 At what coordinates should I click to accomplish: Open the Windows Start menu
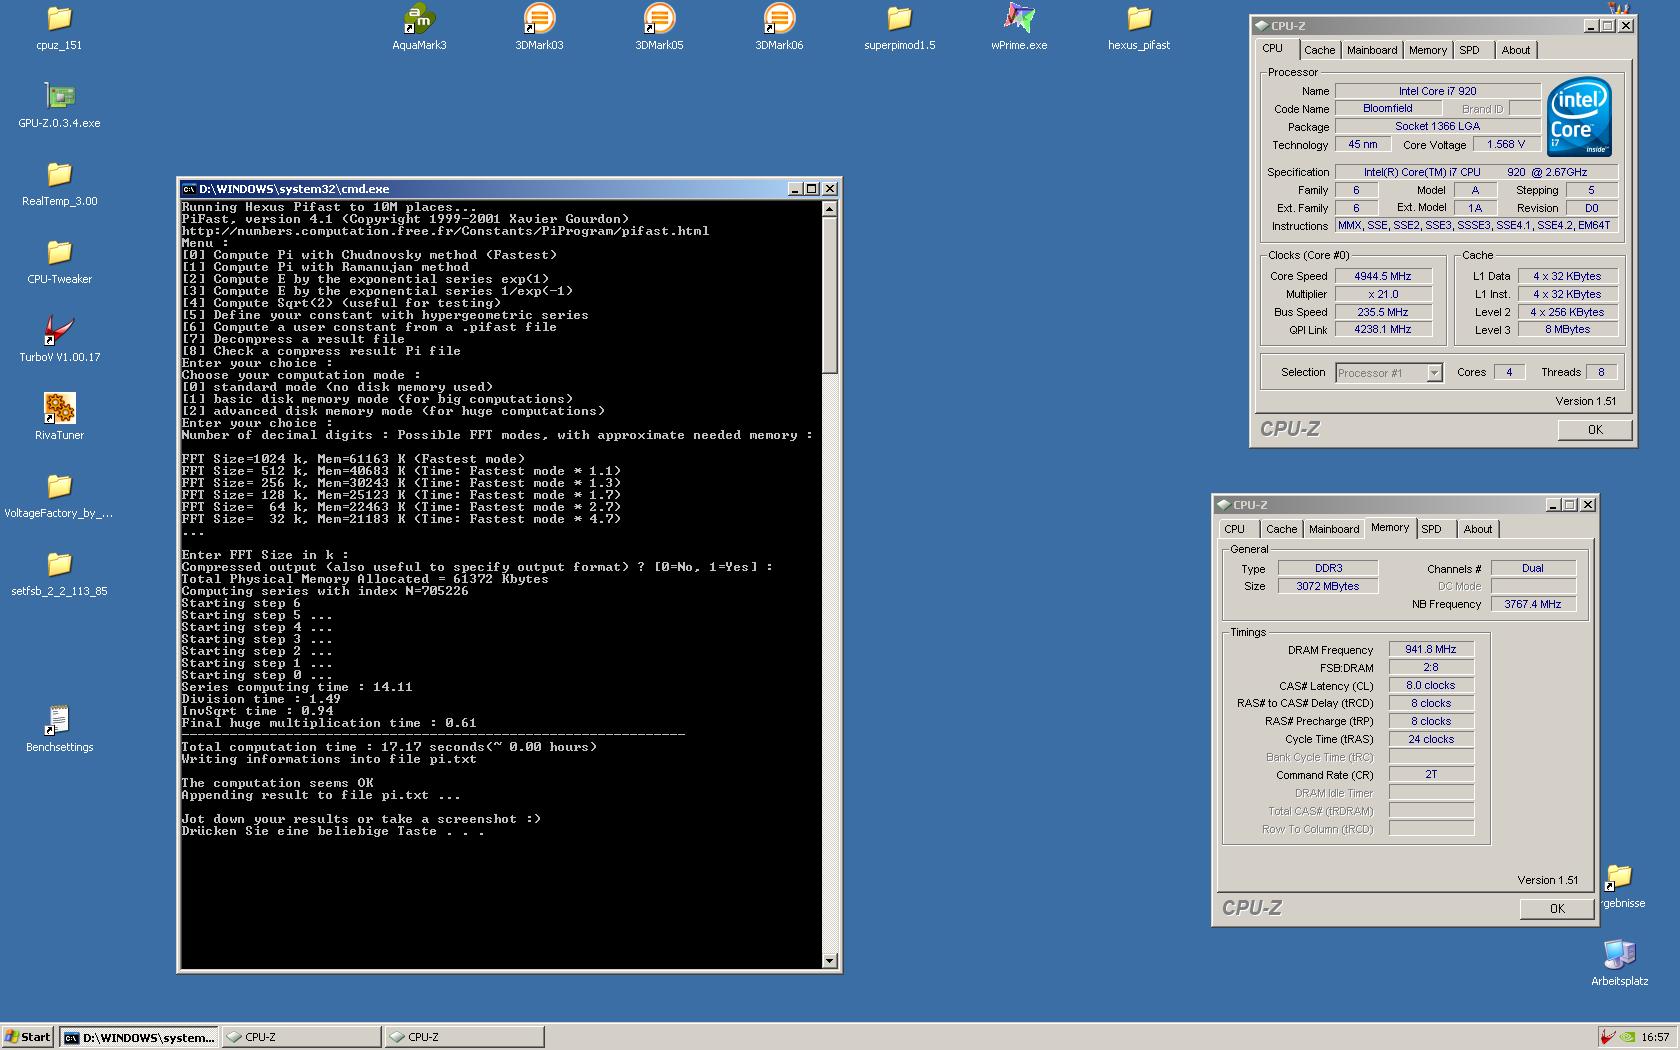[x=28, y=1037]
